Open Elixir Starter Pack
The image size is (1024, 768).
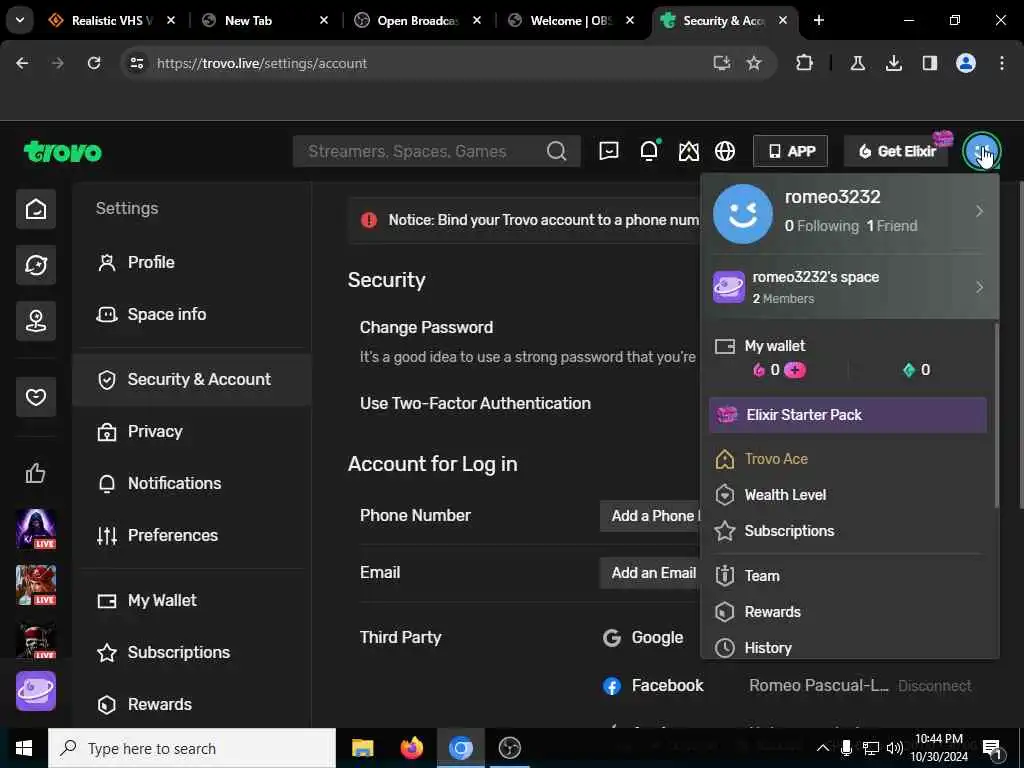tap(848, 415)
